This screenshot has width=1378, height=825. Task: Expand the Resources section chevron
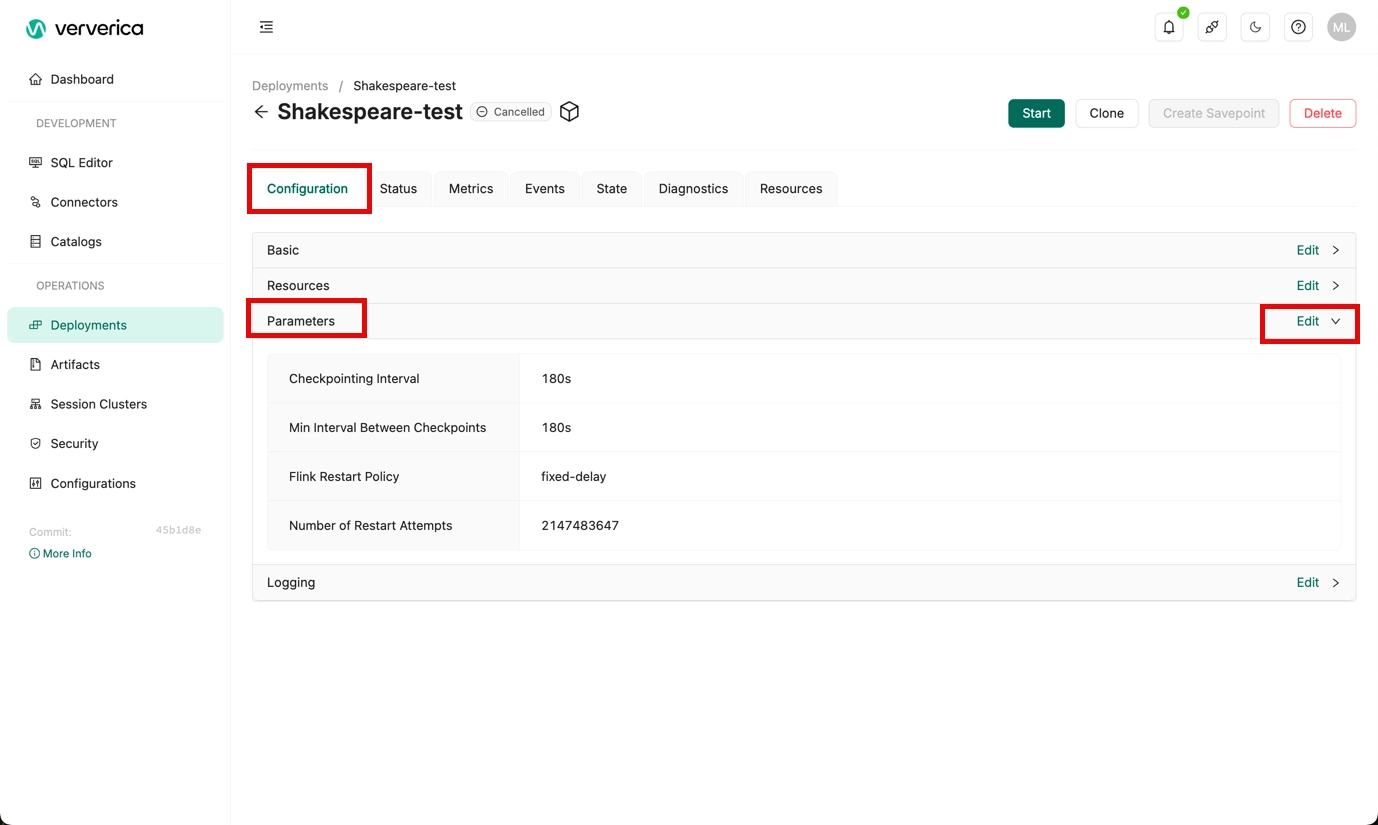coord(1336,286)
